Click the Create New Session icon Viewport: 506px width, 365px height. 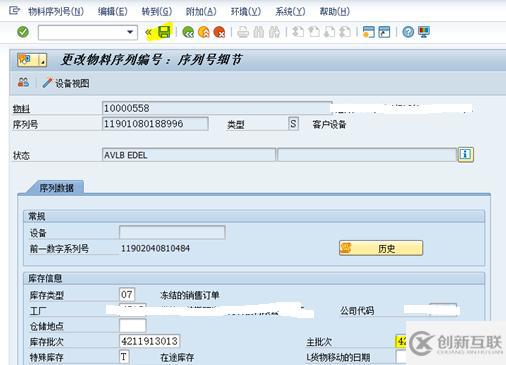pyautogui.click(x=368, y=32)
